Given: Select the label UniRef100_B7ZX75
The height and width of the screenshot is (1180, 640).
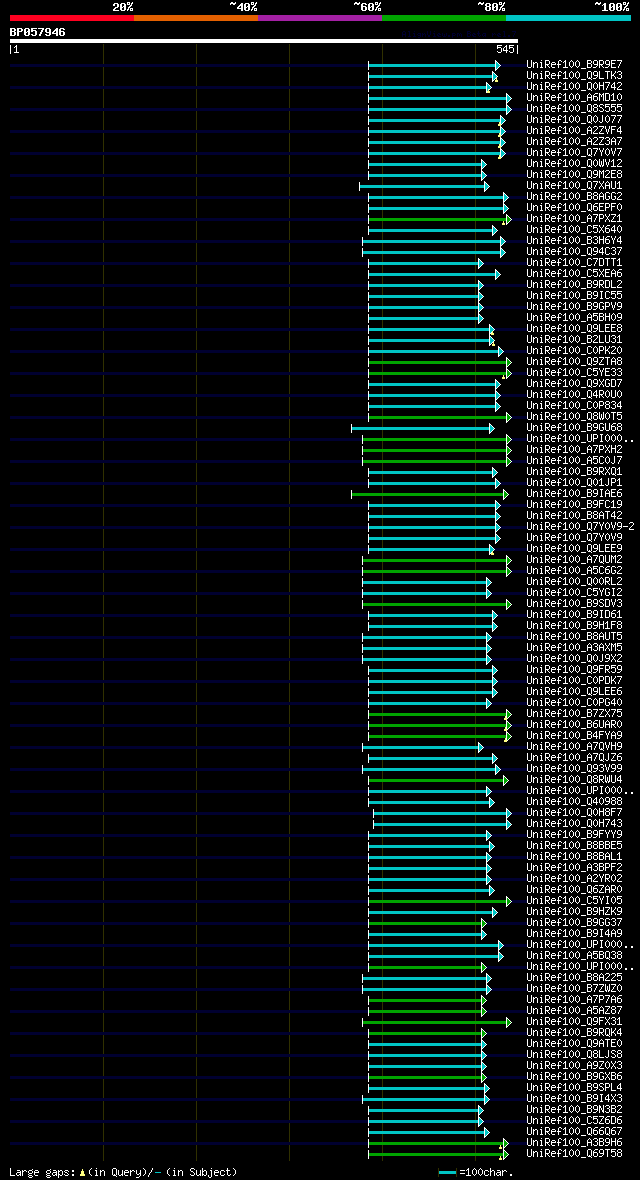Looking at the screenshot, I should (574, 713).
